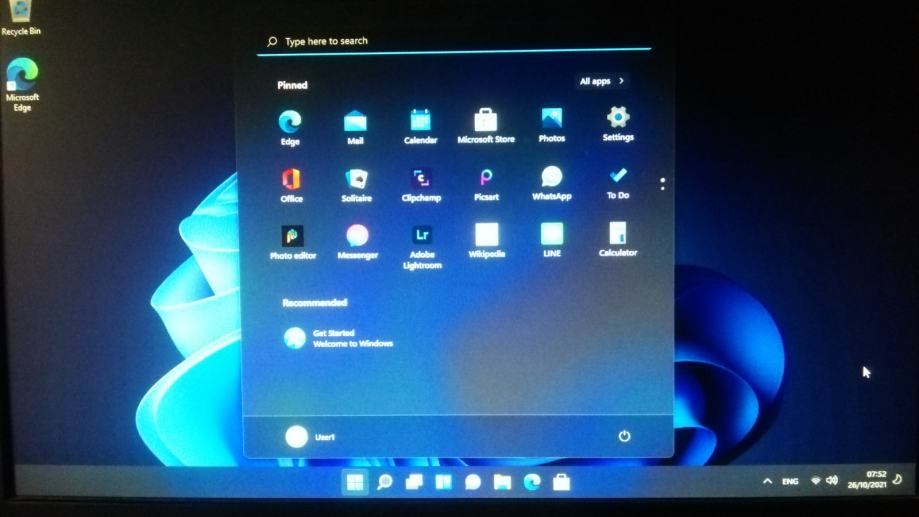Open the Calendar app
Viewport: 919px width, 517px height.
coord(420,126)
